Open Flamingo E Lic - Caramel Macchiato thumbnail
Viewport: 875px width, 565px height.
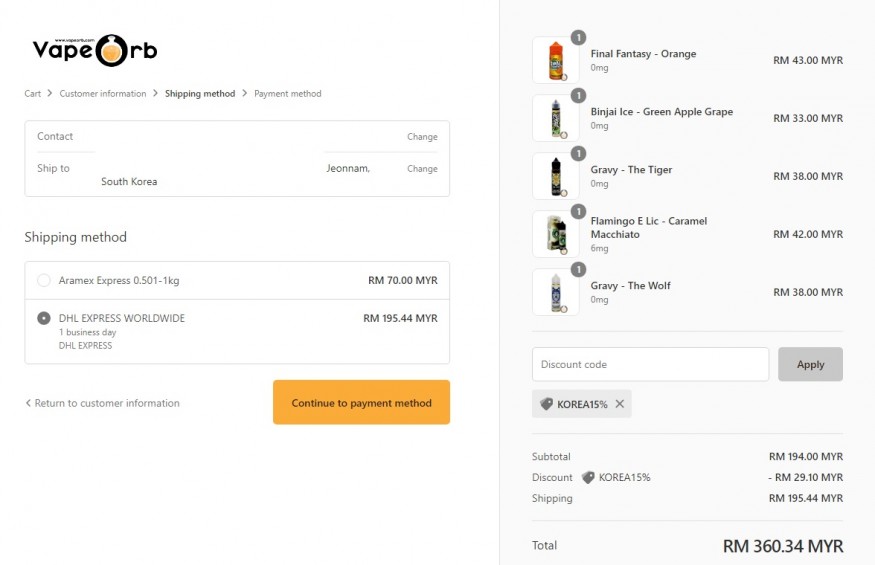point(555,234)
